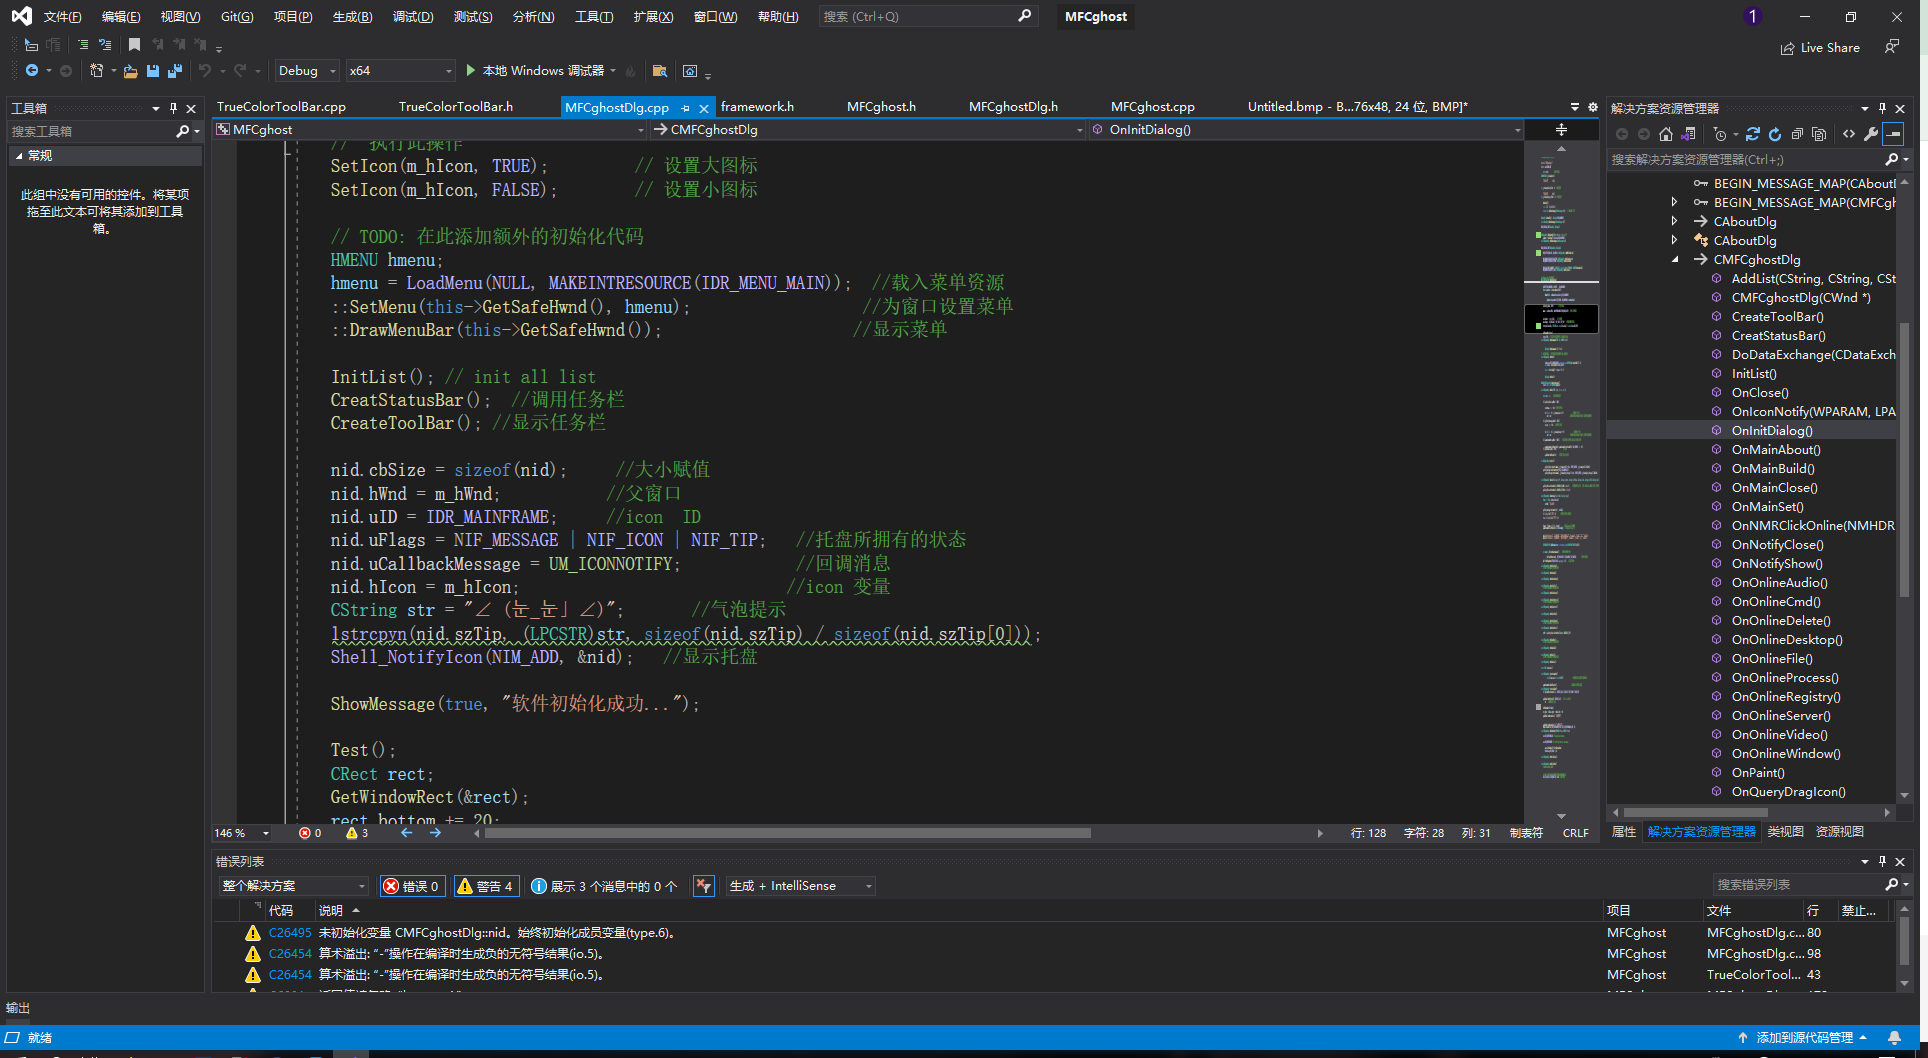The height and width of the screenshot is (1058, 1928).
Task: Toggle the Errors 0 filter
Action: coord(412,886)
